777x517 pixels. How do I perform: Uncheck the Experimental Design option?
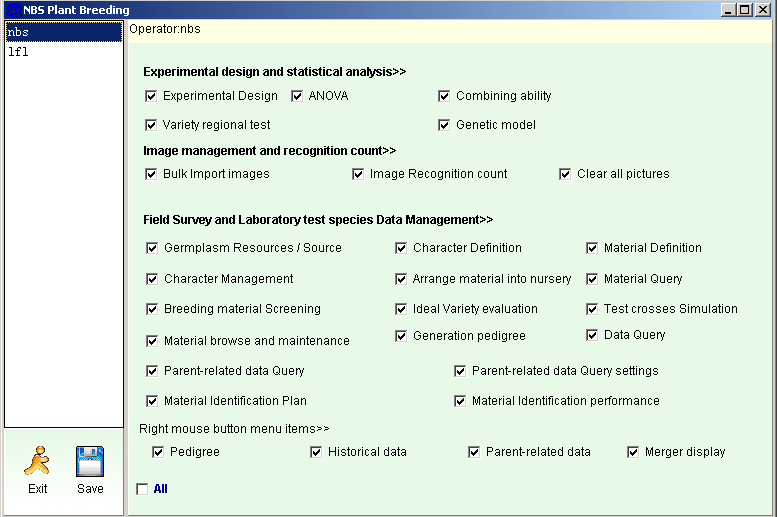(x=151, y=96)
